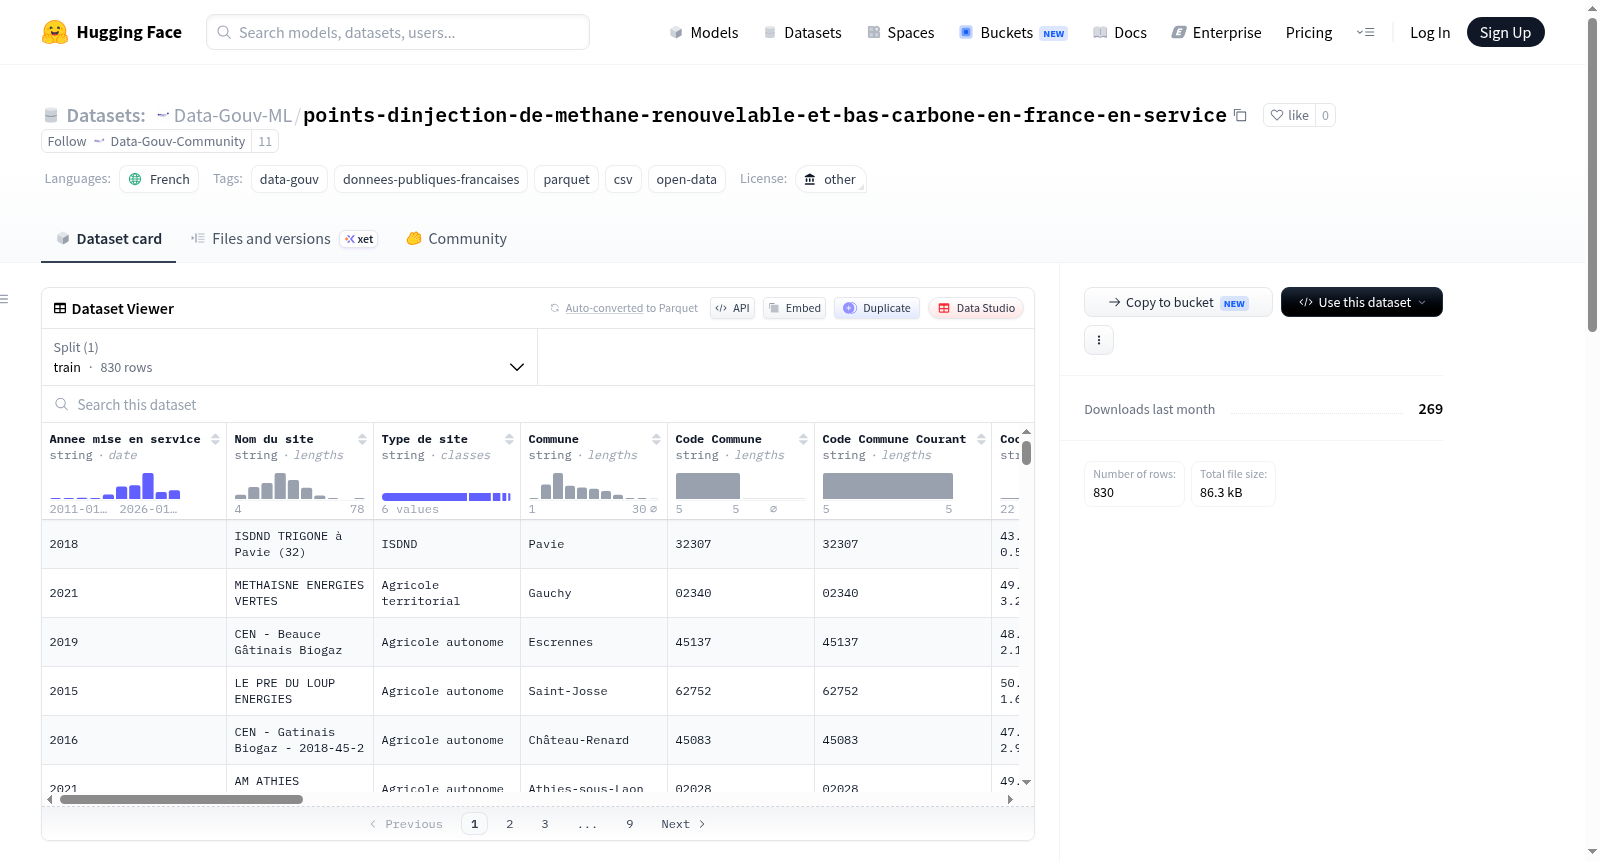The height and width of the screenshot is (861, 1600).
Task: Click the Sign Up button
Action: (x=1505, y=32)
